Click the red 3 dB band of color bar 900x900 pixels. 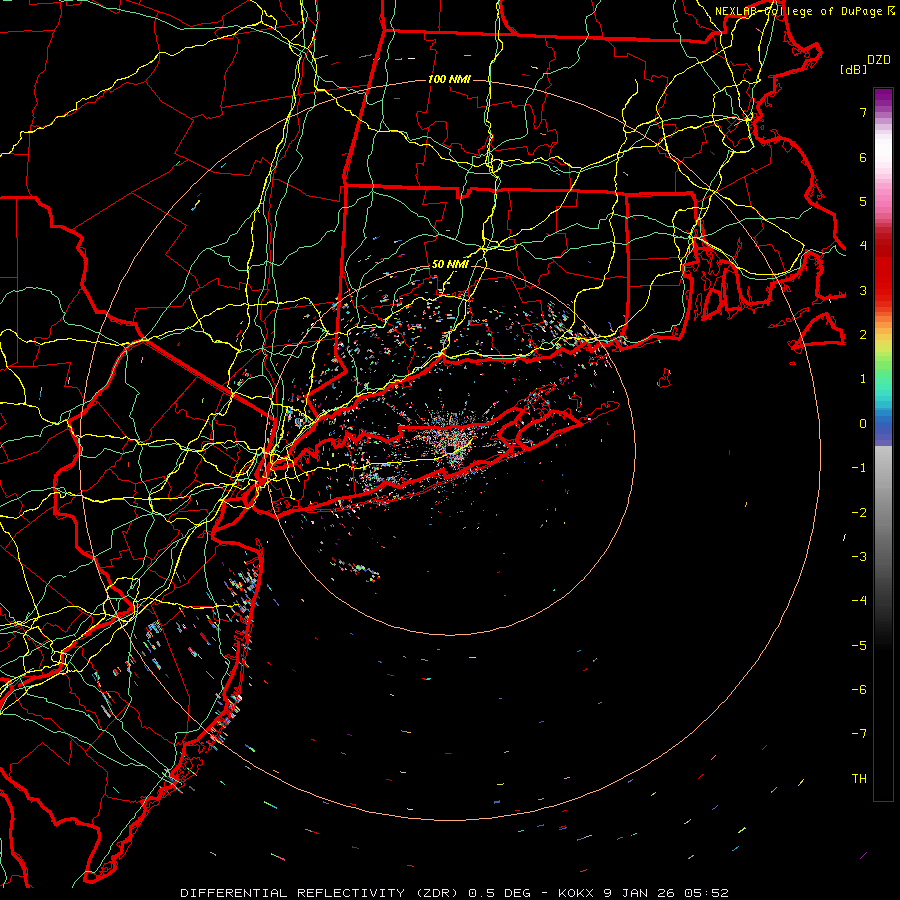point(883,281)
